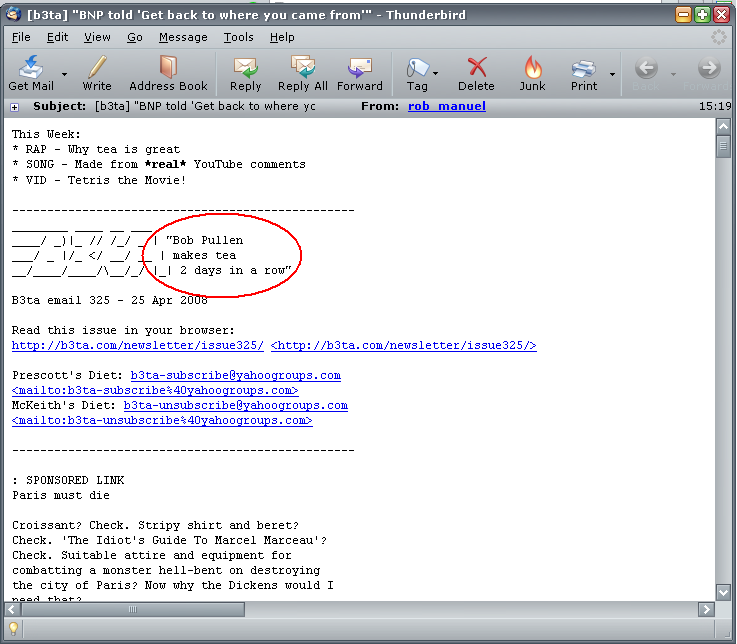Open the Print dropdown arrow
The height and width of the screenshot is (644, 737).
[612, 74]
